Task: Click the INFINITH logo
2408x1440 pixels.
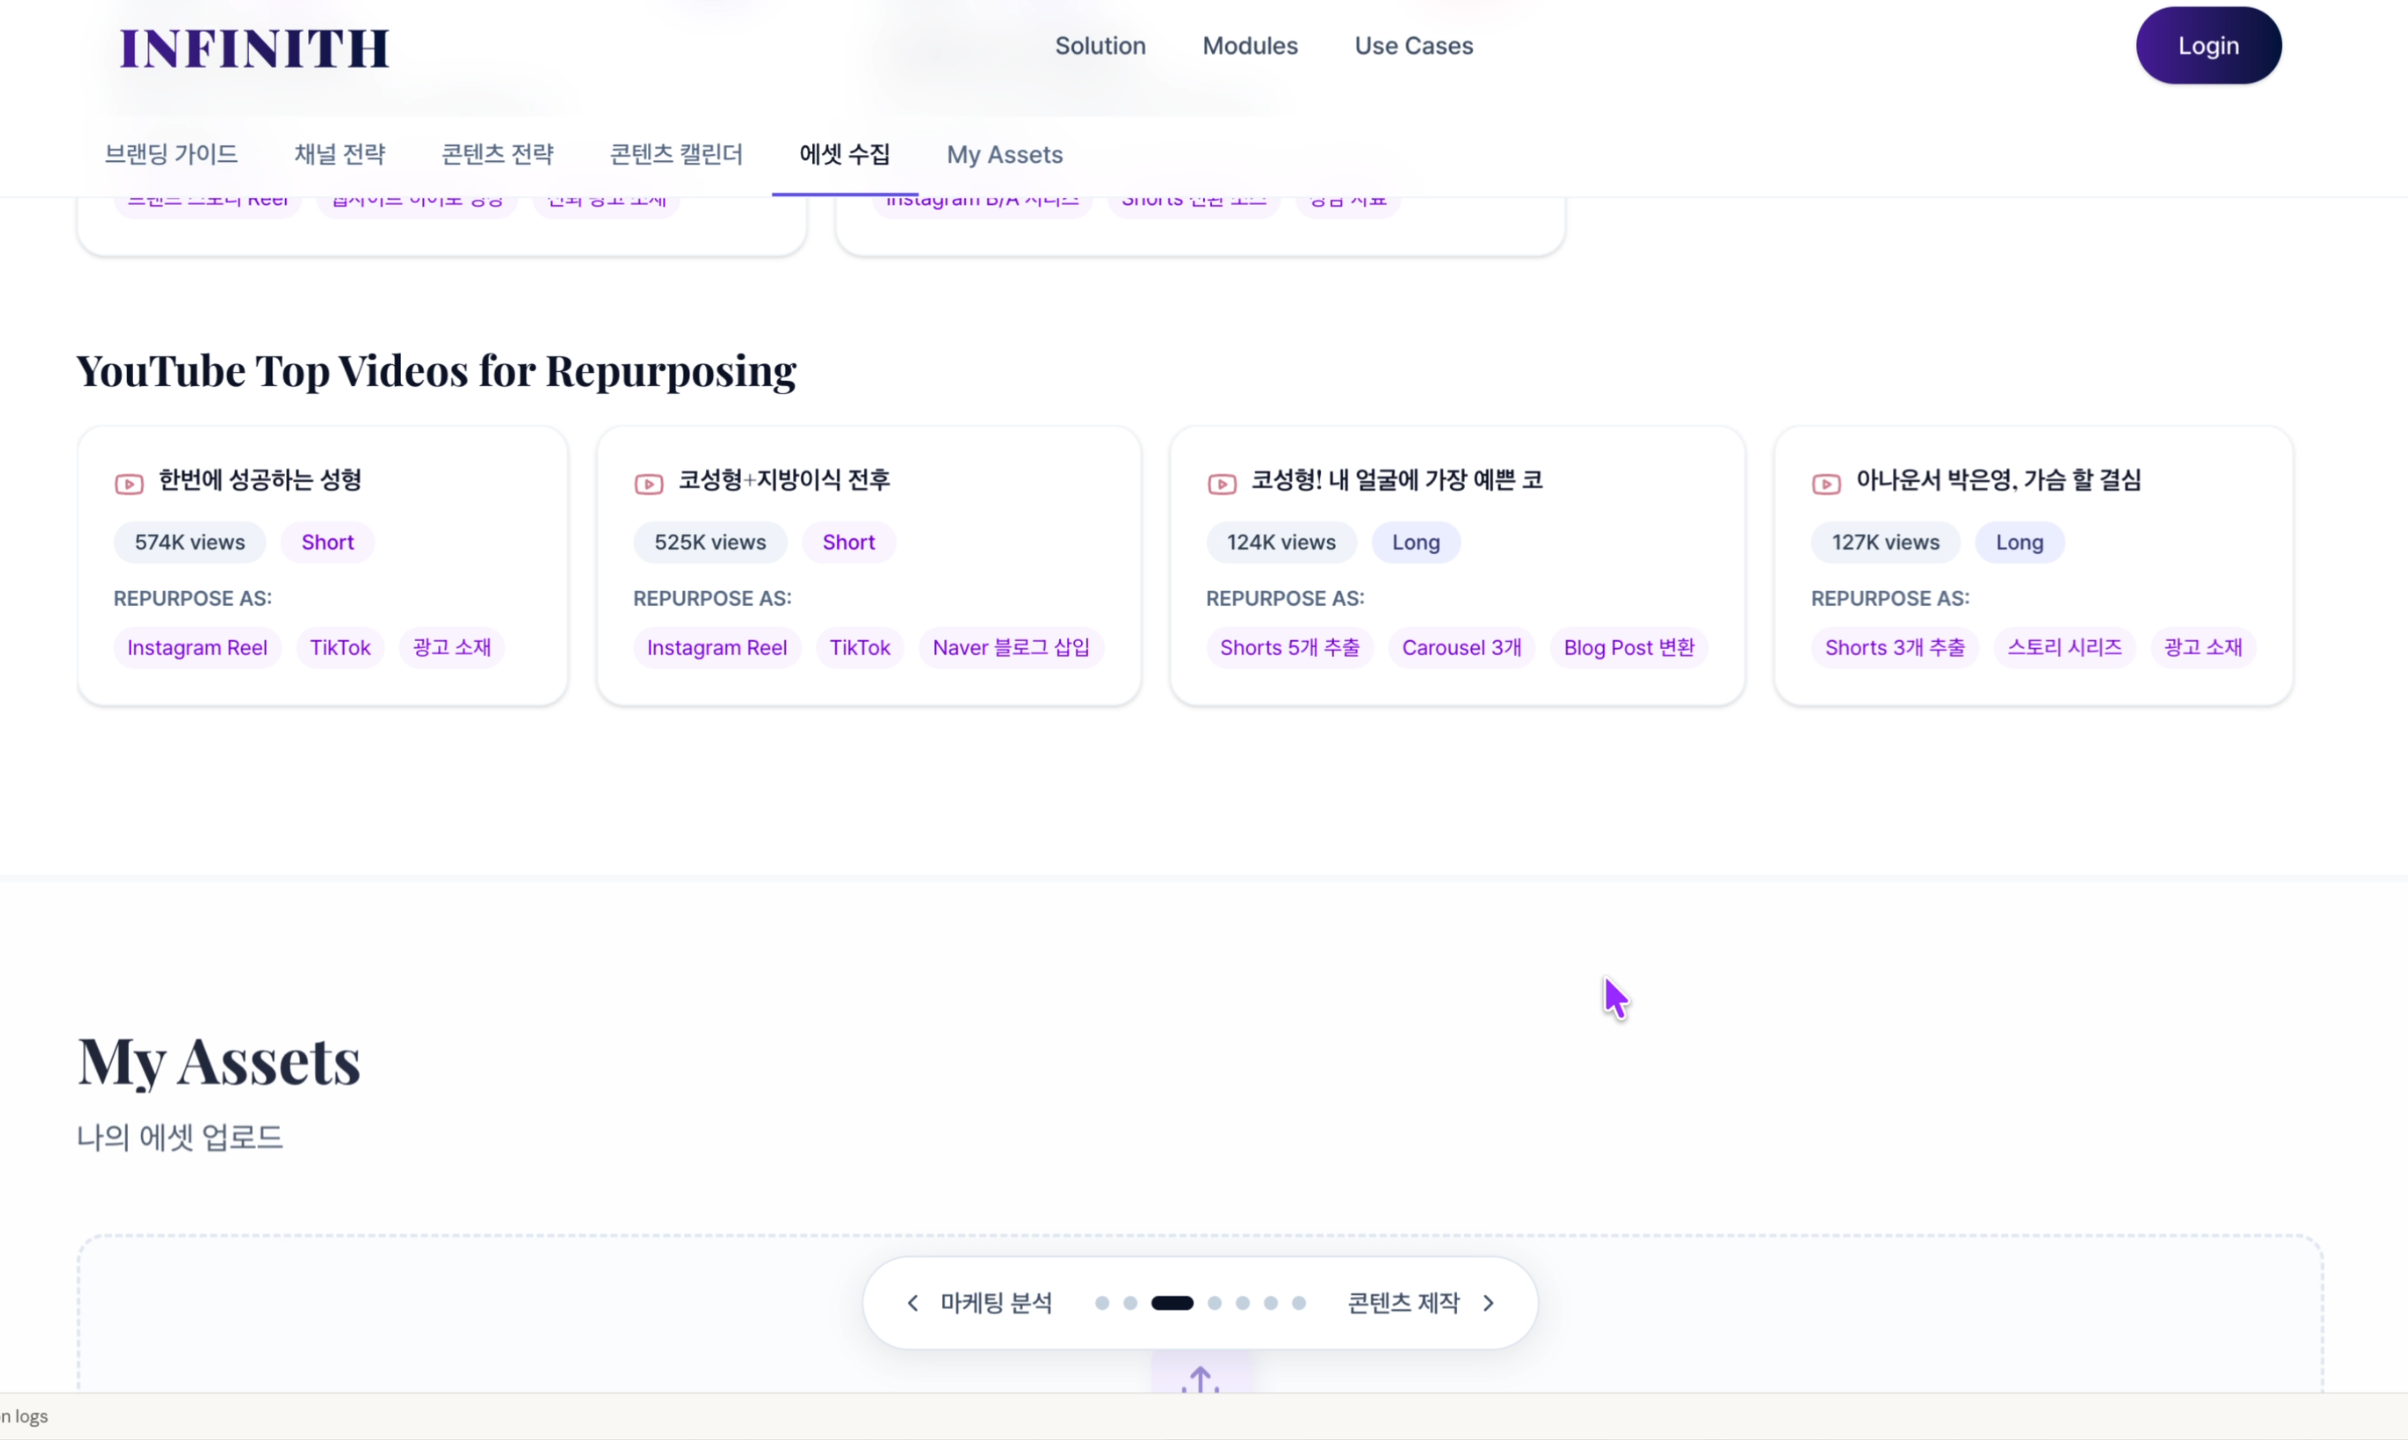Action: click(x=254, y=48)
